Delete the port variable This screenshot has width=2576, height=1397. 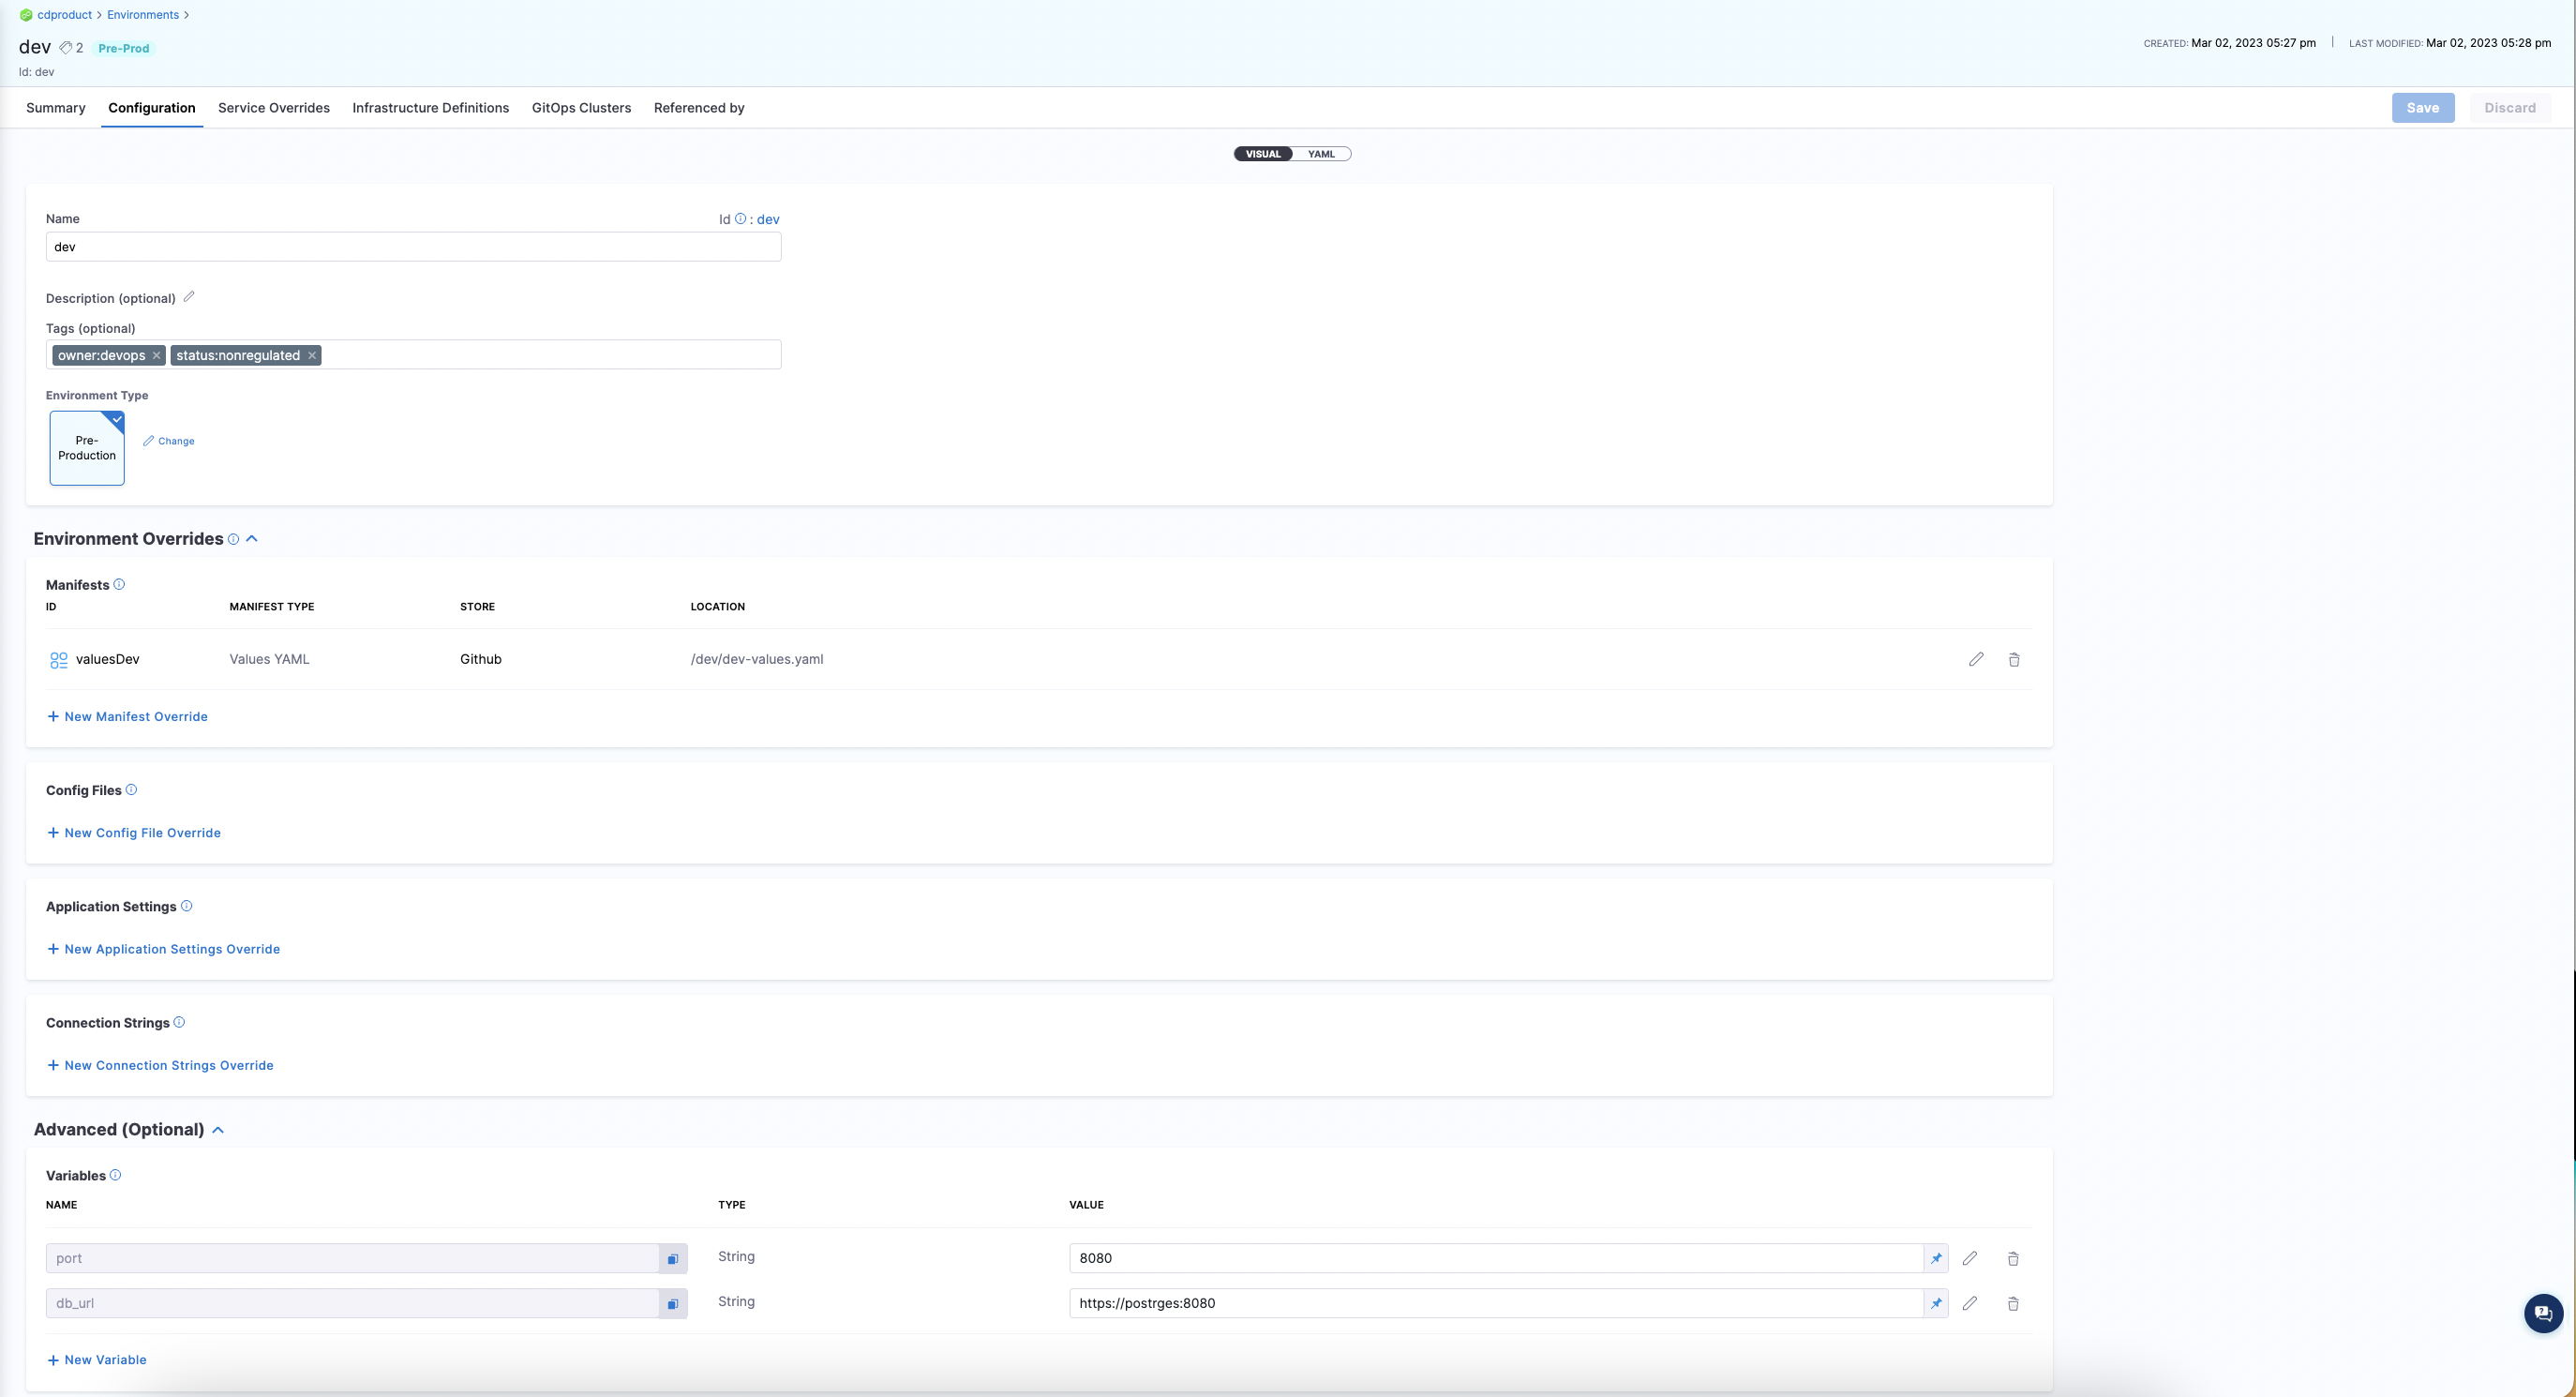click(x=2013, y=1259)
